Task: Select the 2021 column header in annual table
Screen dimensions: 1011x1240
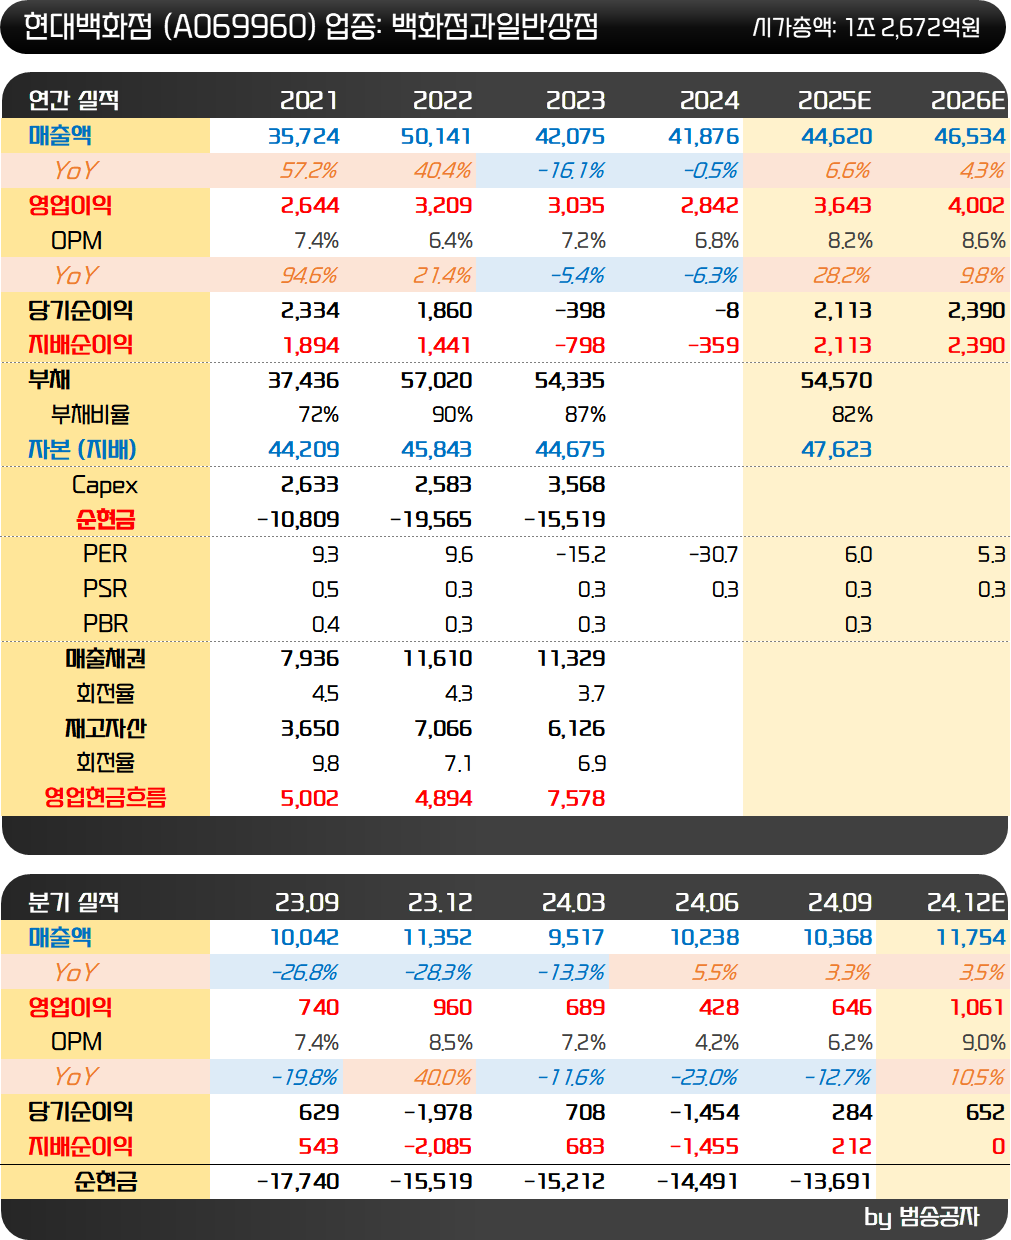Action: [309, 100]
